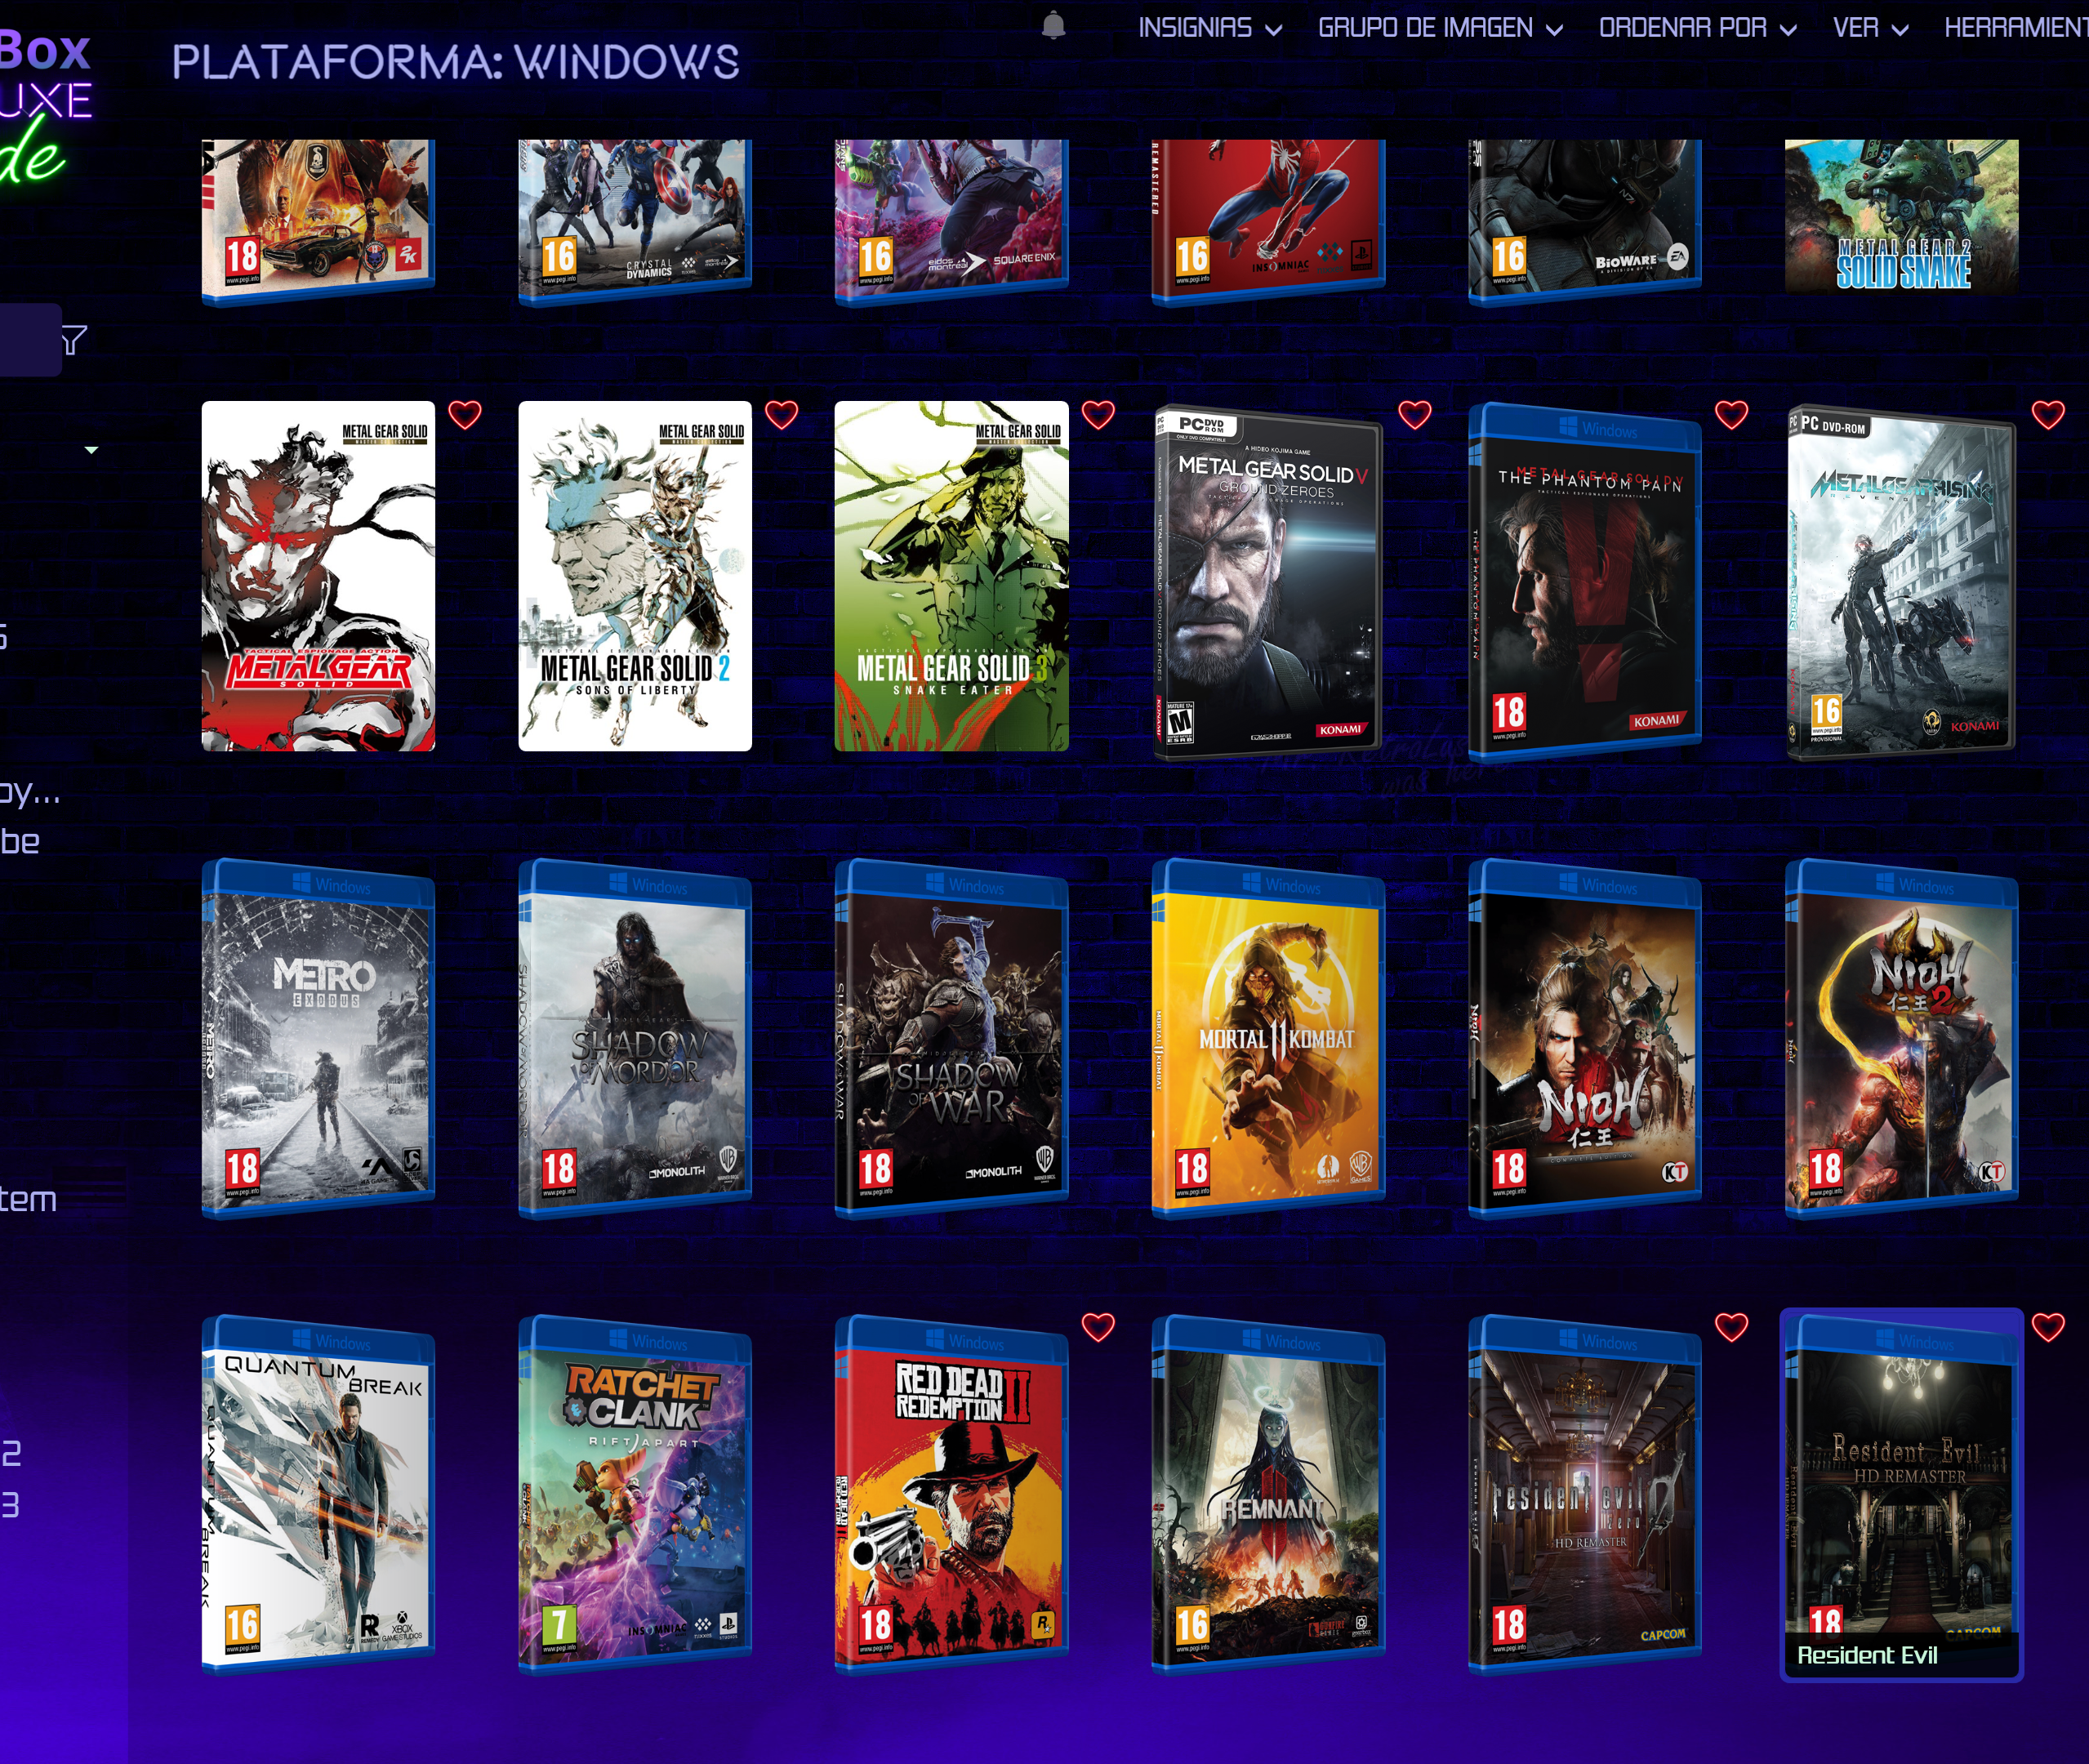
Task: Select the Remnant II game box
Action: click(x=1268, y=1495)
